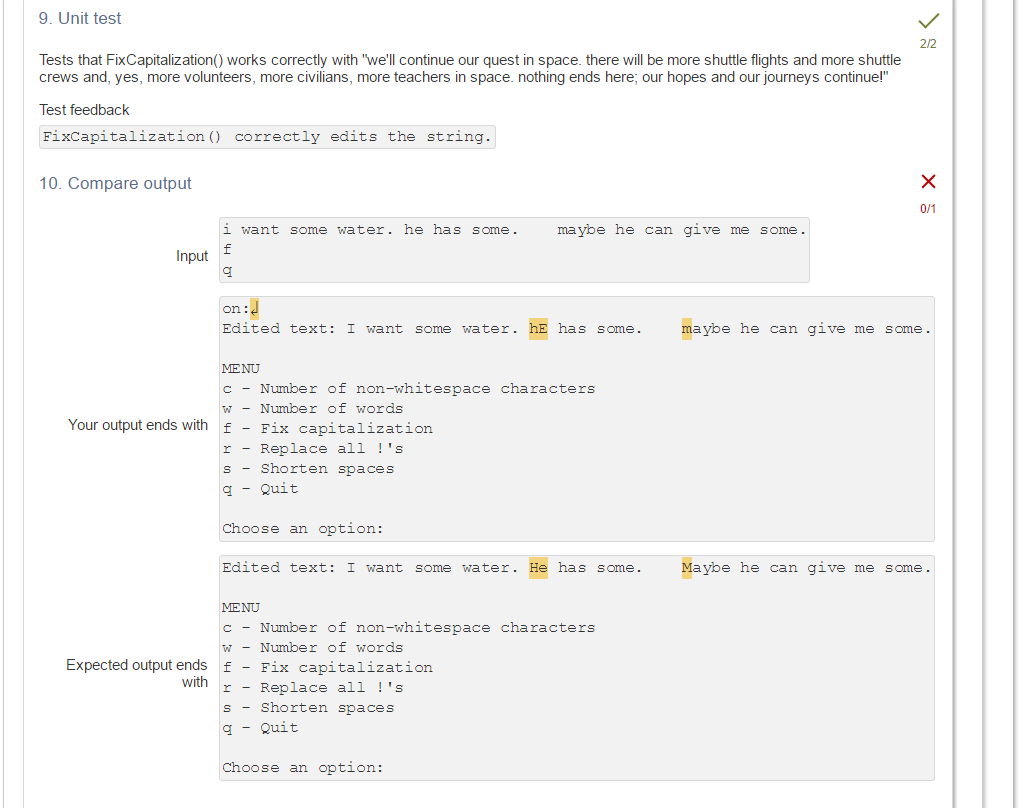Select the 'Expected output ends with' label
The width and height of the screenshot is (1019, 808).
136,673
